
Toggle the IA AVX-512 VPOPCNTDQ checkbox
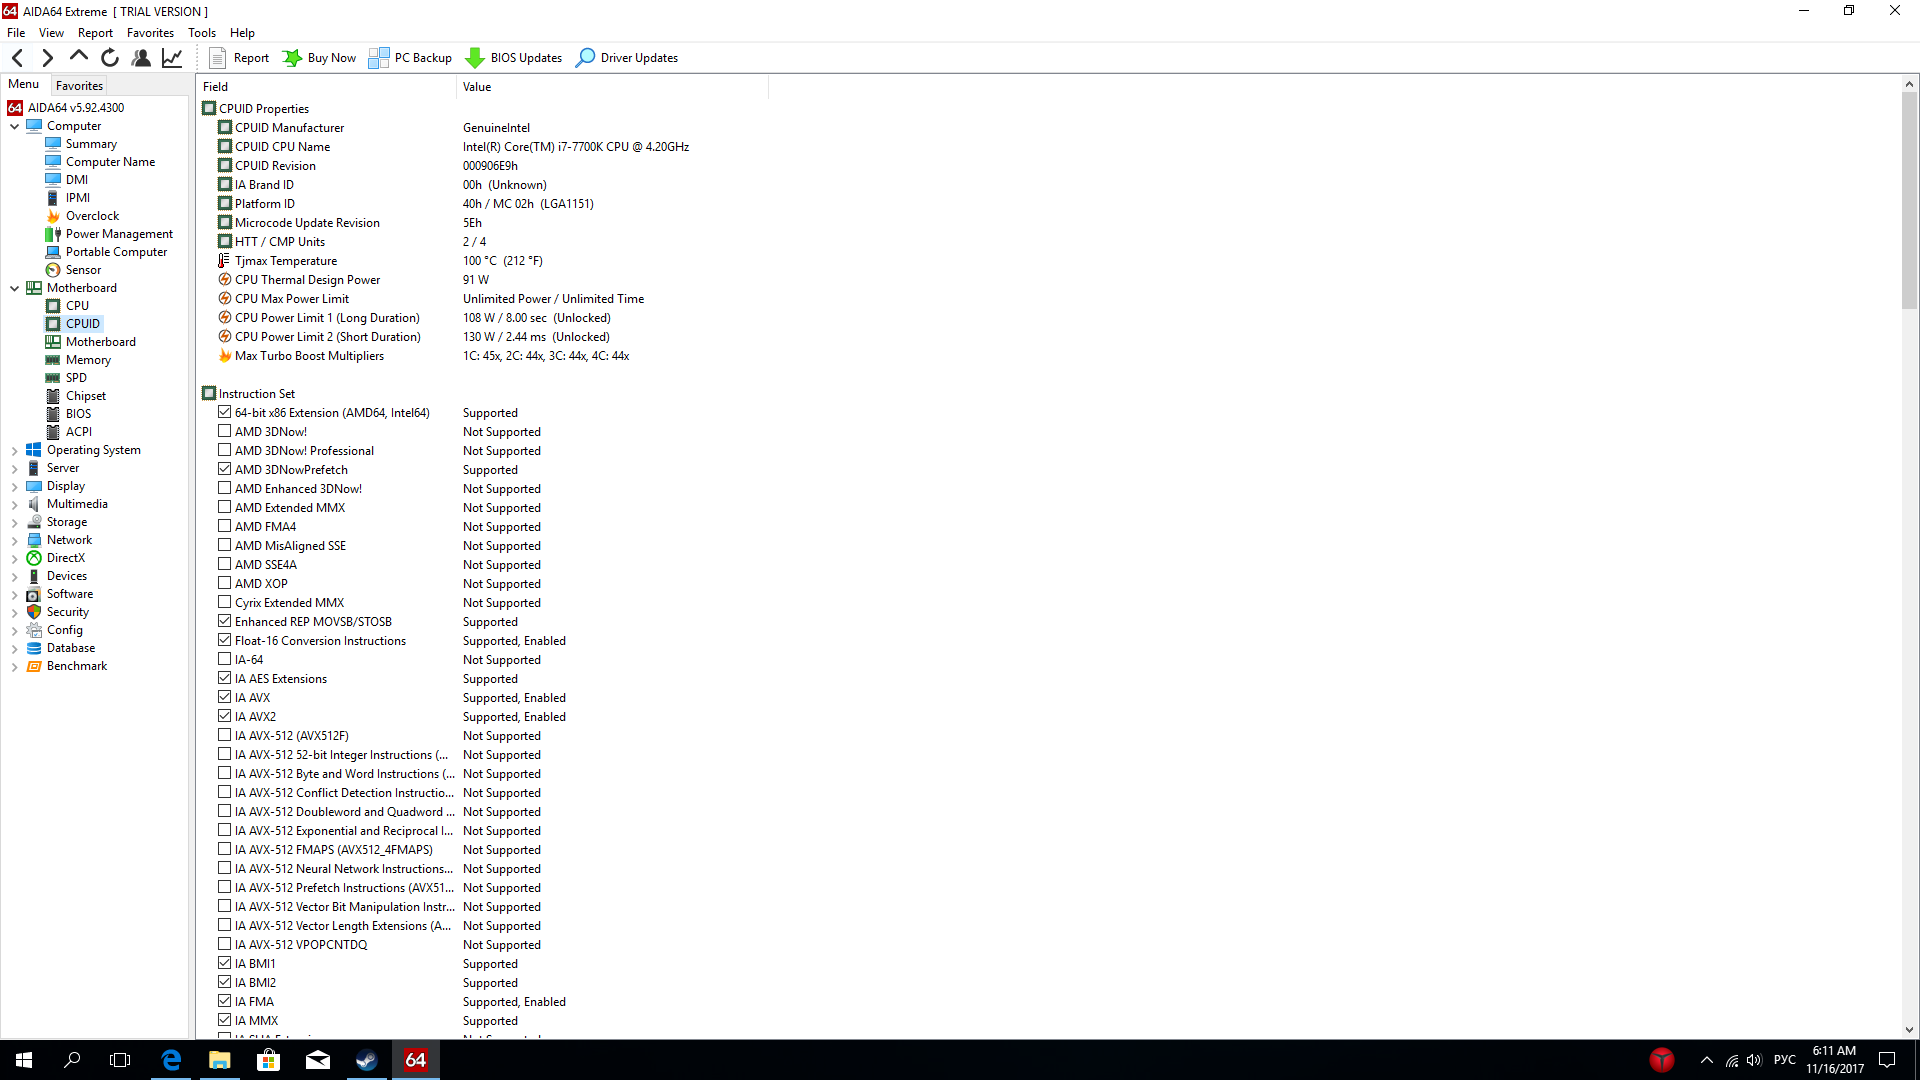(225, 944)
